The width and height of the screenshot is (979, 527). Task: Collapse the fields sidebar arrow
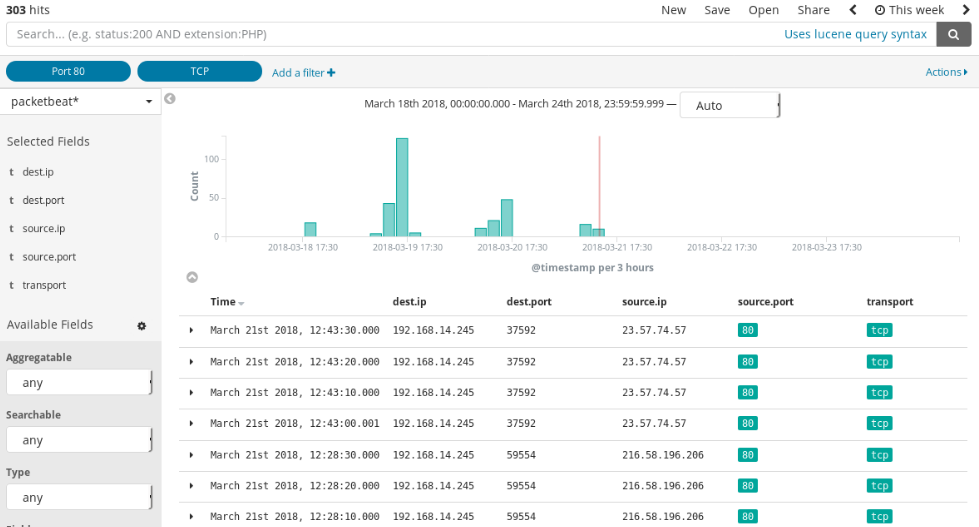[170, 99]
